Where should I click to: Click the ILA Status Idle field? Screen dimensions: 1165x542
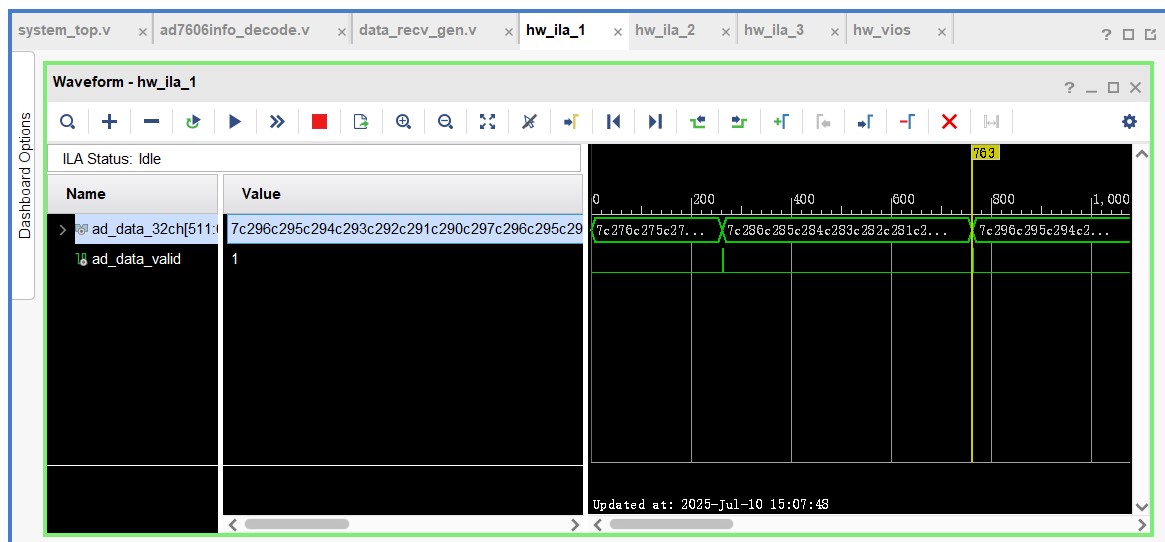coord(313,158)
